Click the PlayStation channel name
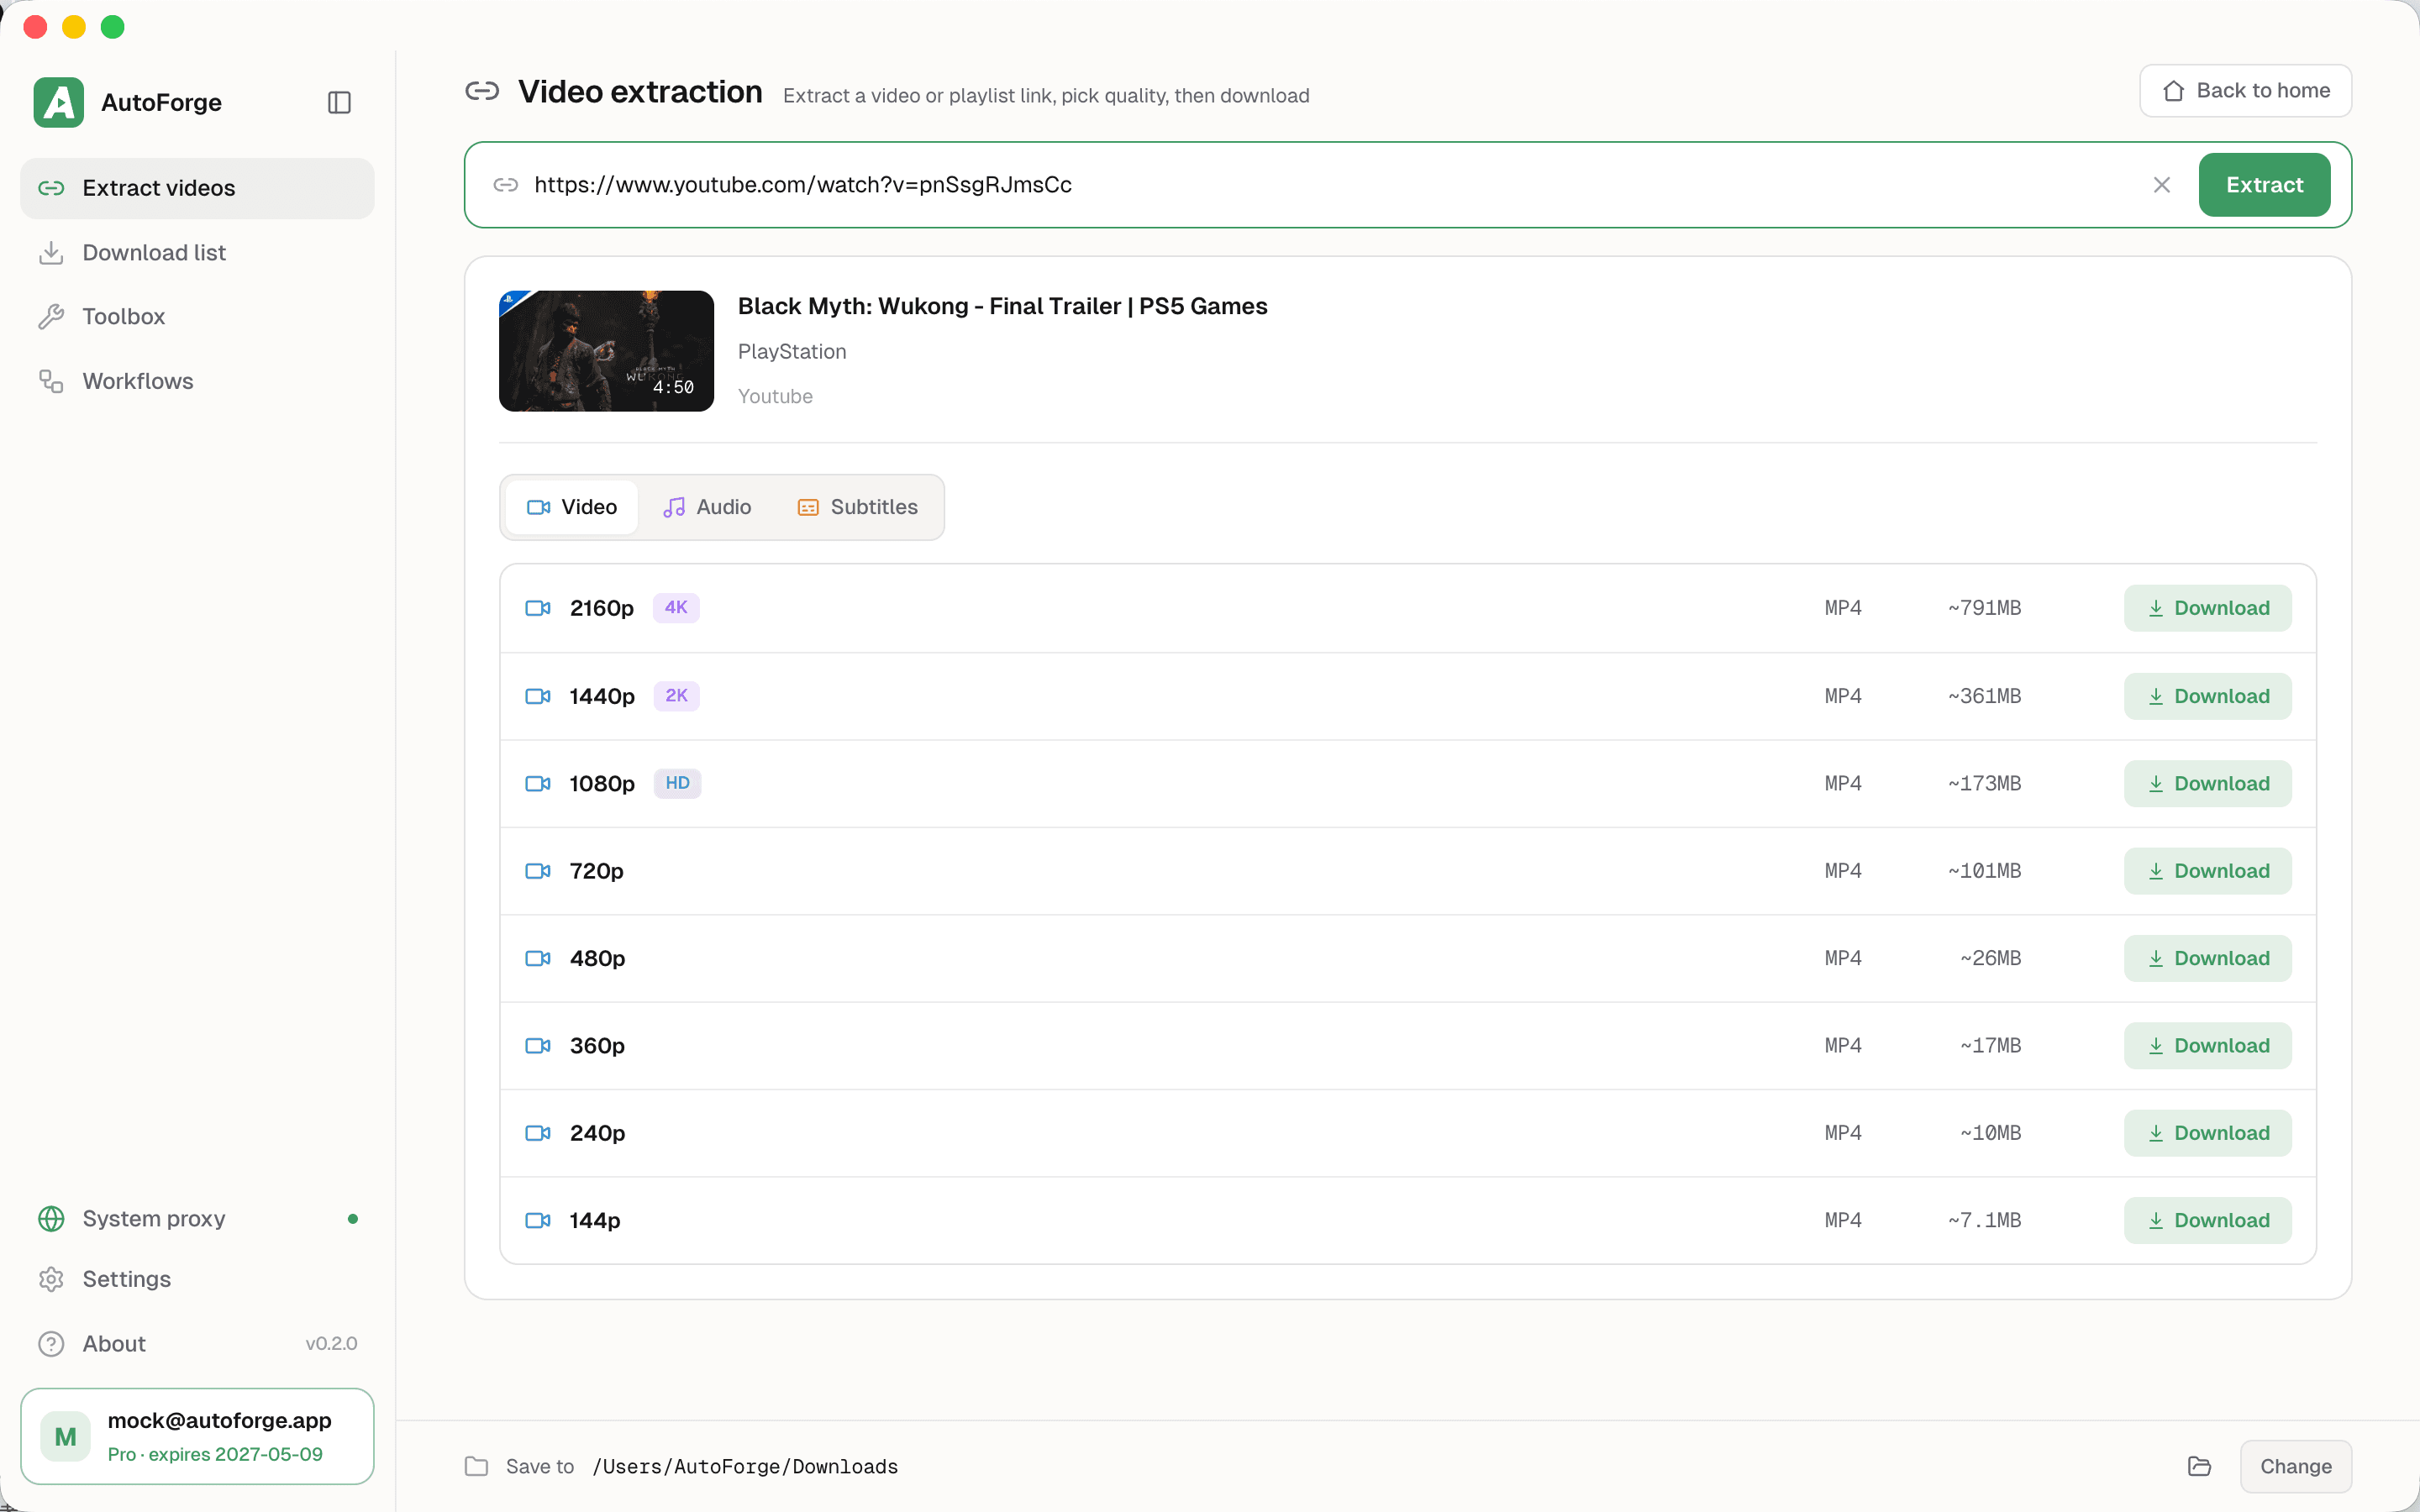The image size is (2420, 1512). (x=792, y=352)
